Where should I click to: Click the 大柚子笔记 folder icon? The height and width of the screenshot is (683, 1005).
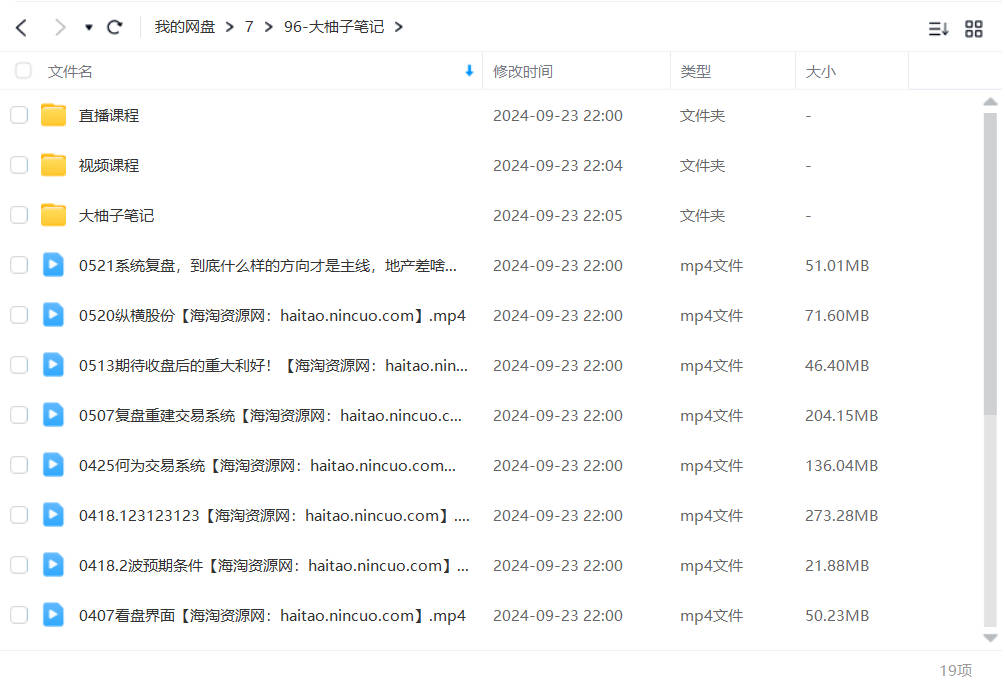(x=53, y=215)
